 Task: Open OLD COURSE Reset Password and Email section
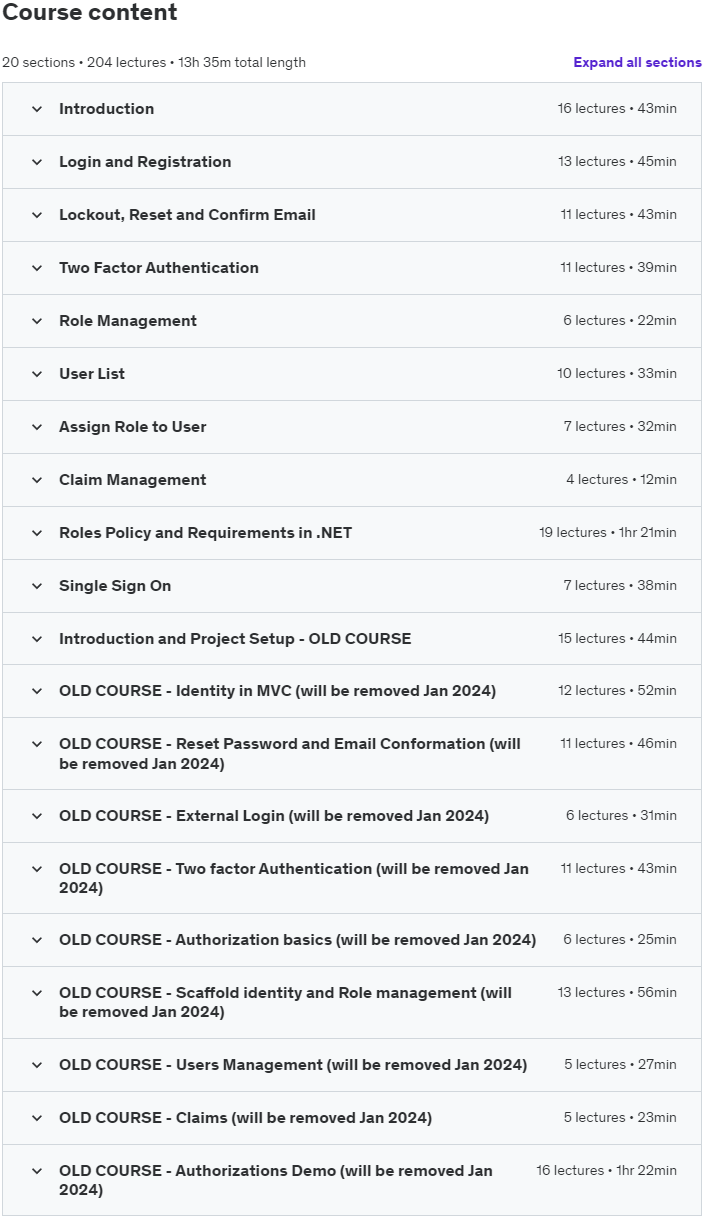point(352,754)
